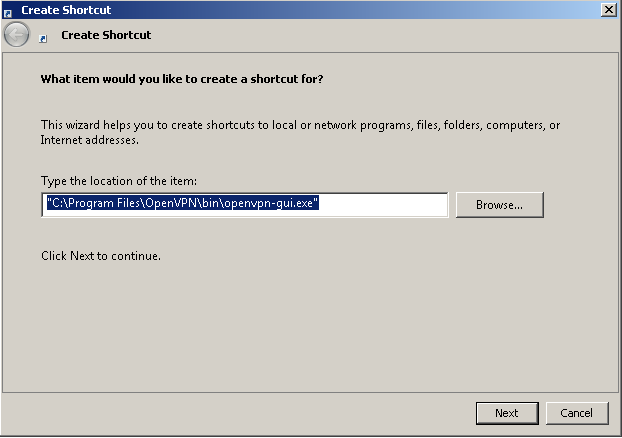This screenshot has width=622, height=438.
Task: Cancel the shortcut creation wizard
Action: click(577, 413)
